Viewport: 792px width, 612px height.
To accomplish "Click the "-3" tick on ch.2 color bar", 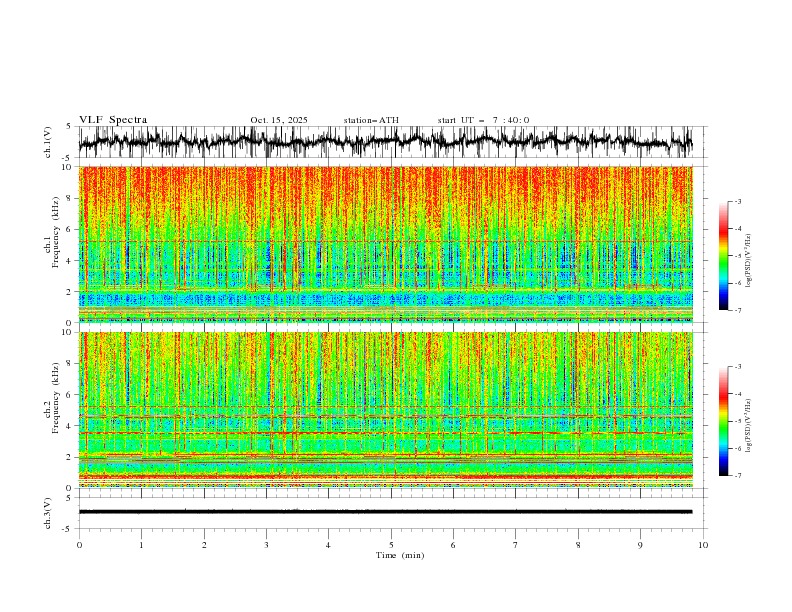I will (x=738, y=367).
